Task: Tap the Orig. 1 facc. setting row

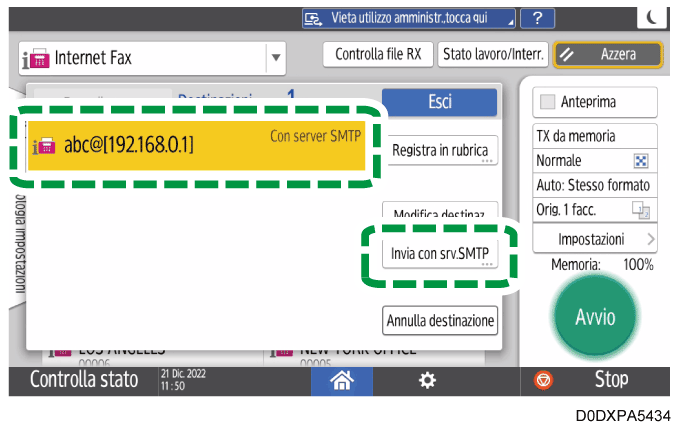Action: [x=595, y=210]
